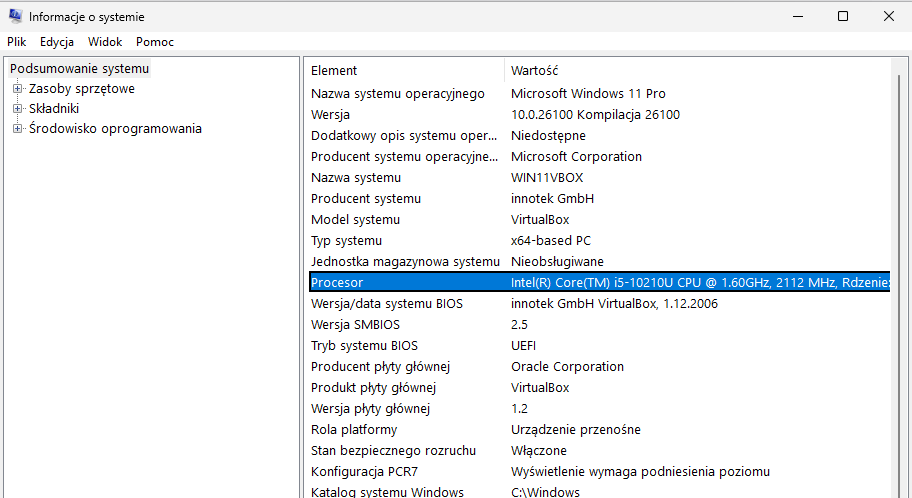This screenshot has height=498, width=912.
Task: Open the Edycja menu
Action: coord(57,42)
